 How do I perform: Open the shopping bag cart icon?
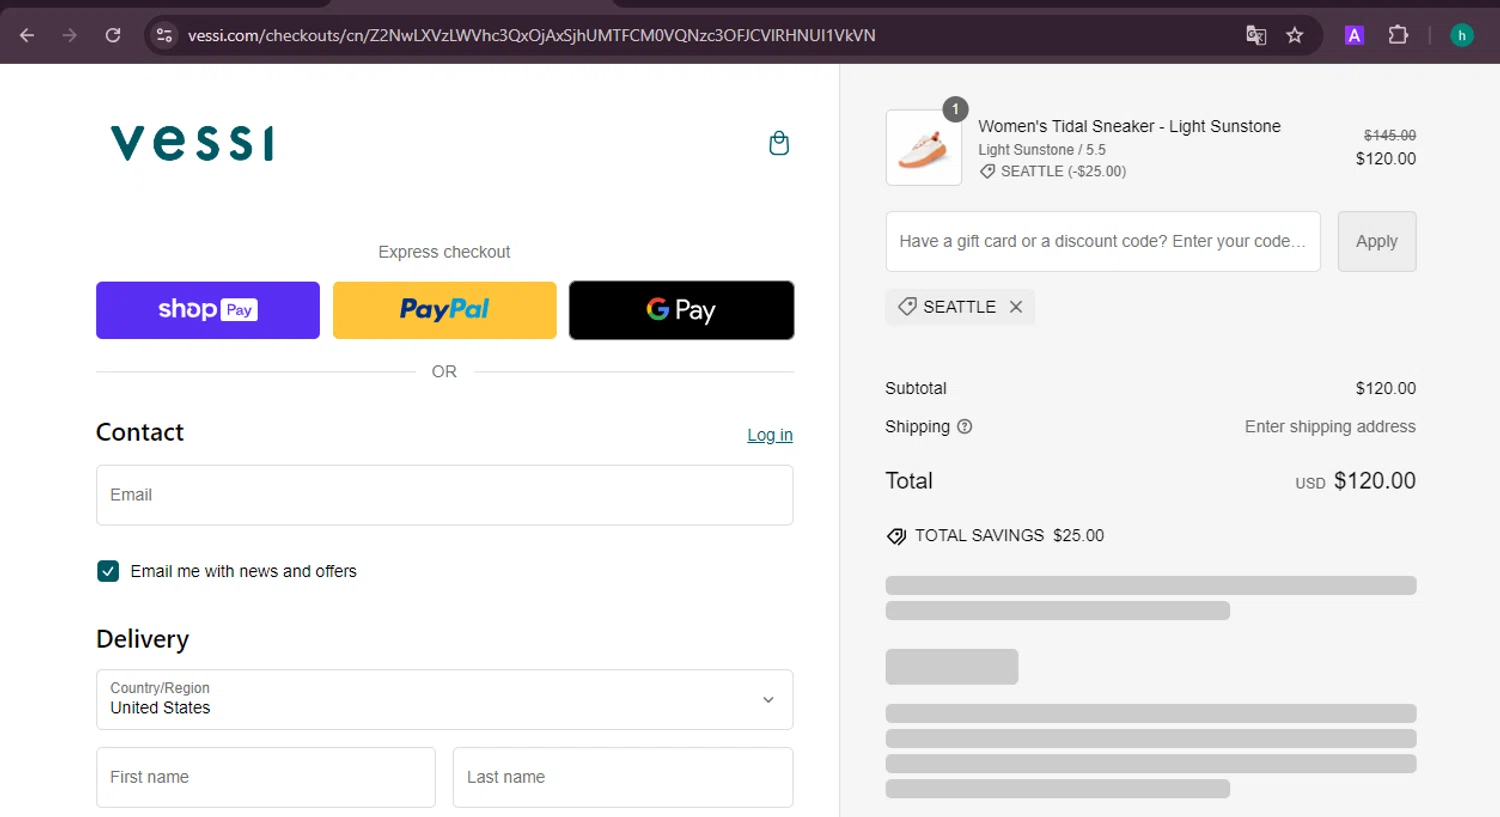click(779, 143)
